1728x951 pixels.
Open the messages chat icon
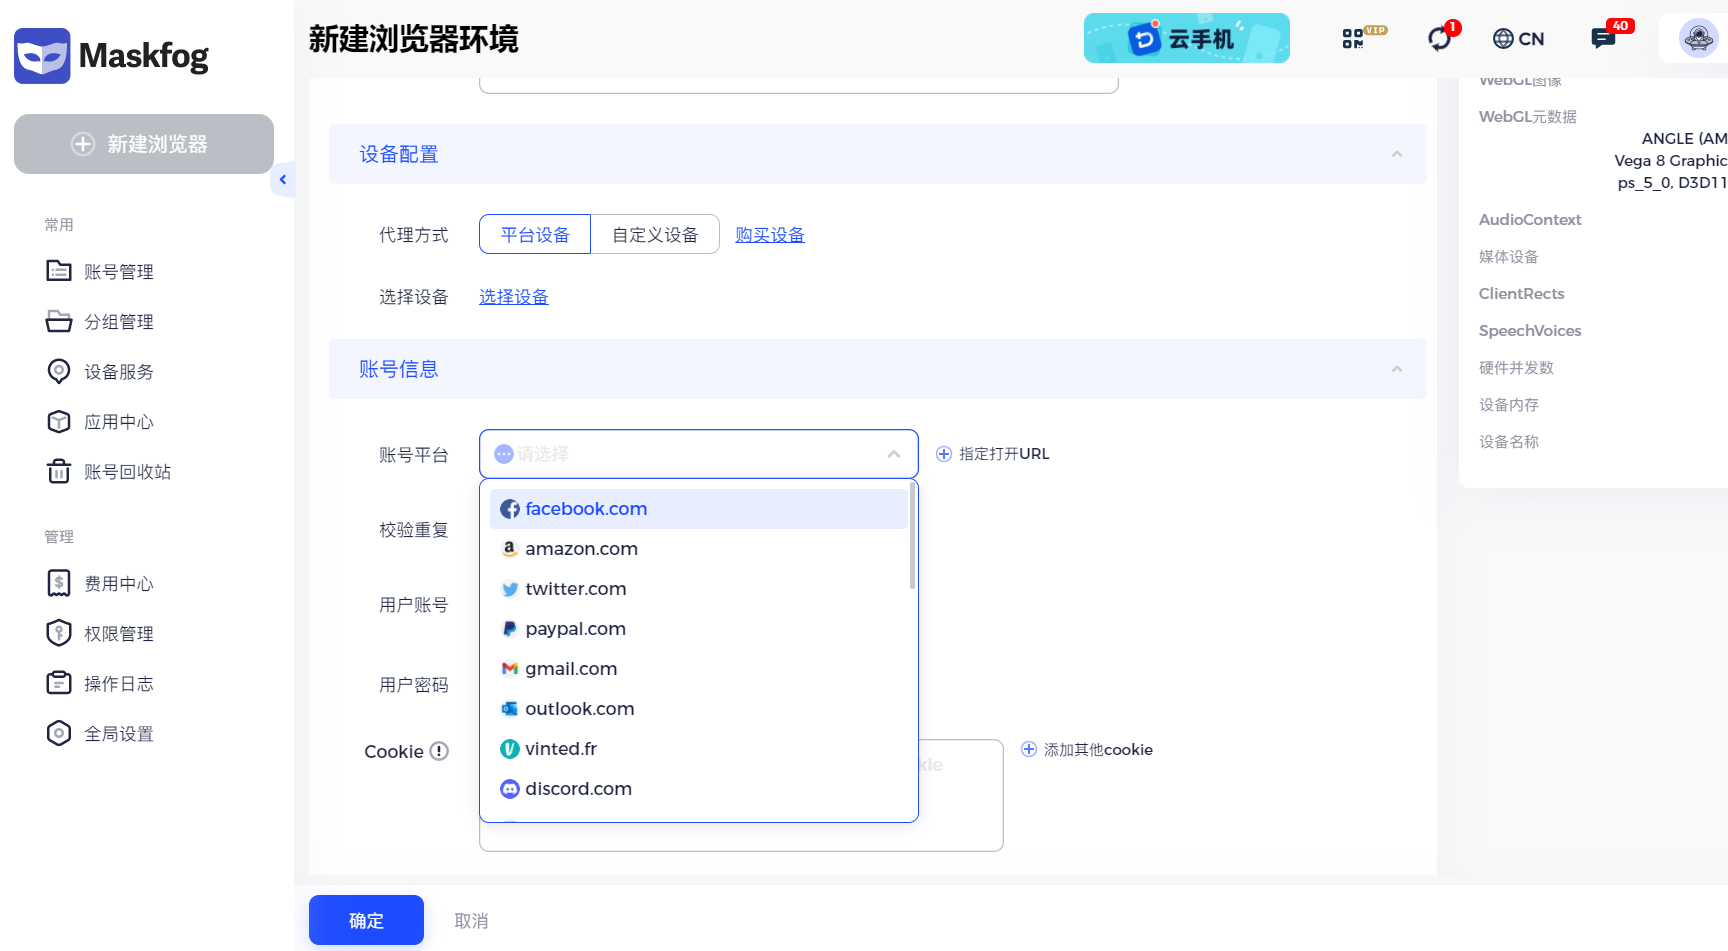1603,38
